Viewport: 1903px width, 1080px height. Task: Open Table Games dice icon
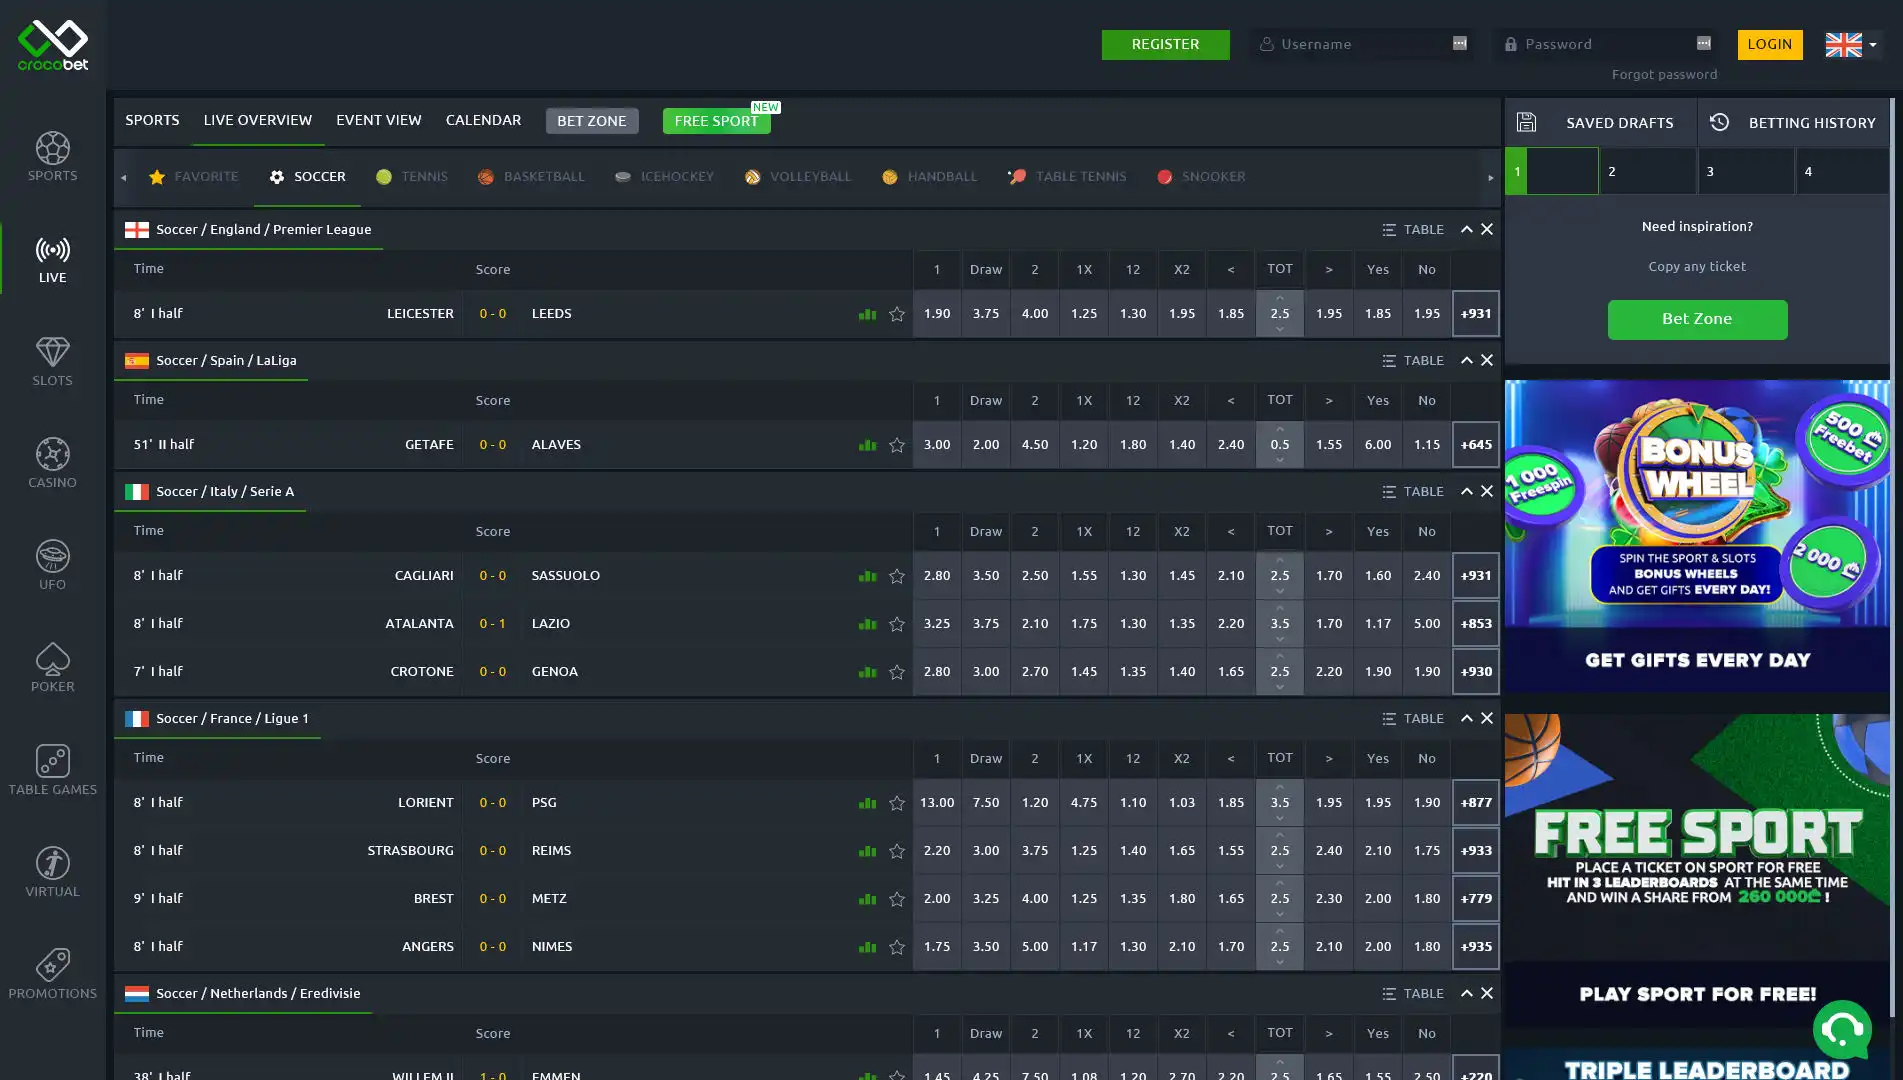(52, 770)
